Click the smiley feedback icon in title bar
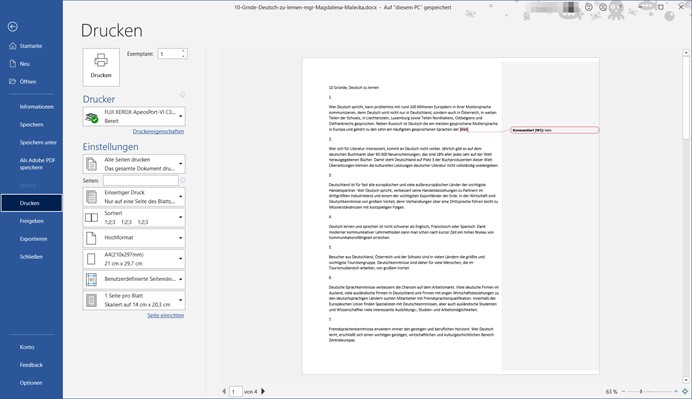 pos(589,7)
